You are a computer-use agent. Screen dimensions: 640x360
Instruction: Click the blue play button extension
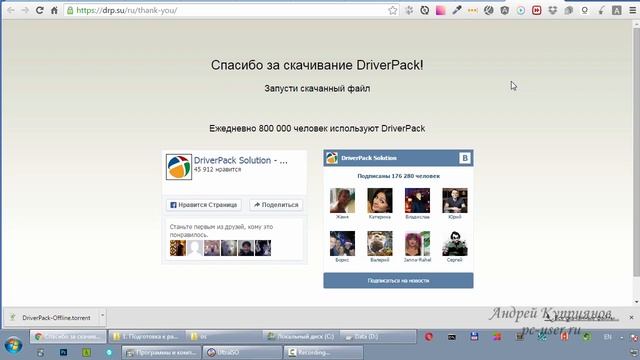pos(521,11)
